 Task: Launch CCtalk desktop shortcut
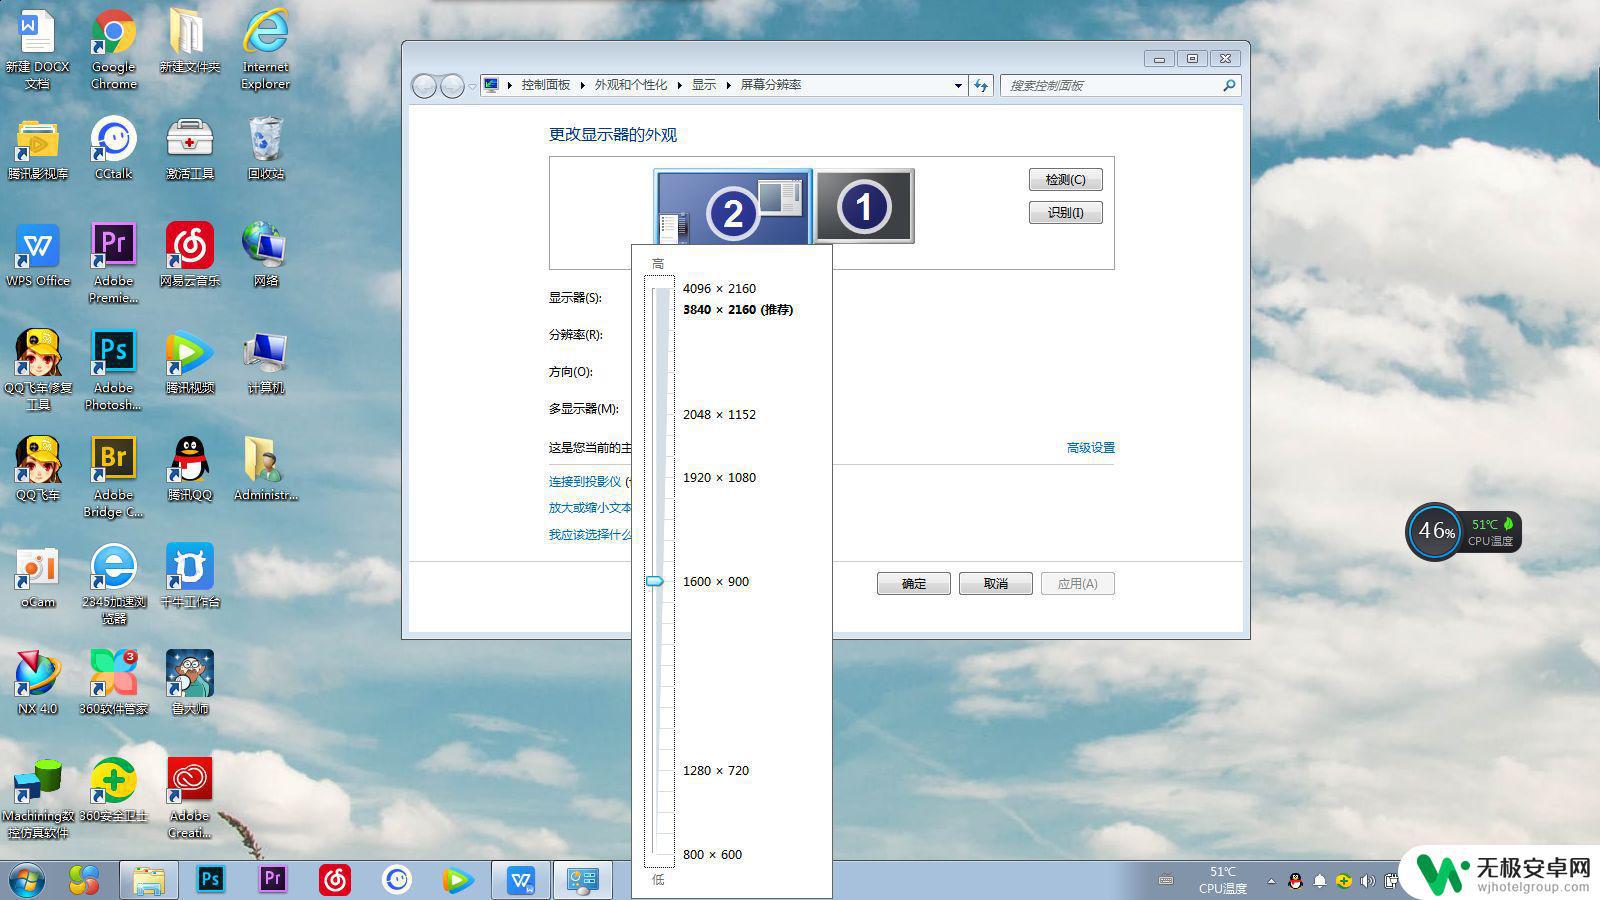pyautogui.click(x=113, y=149)
